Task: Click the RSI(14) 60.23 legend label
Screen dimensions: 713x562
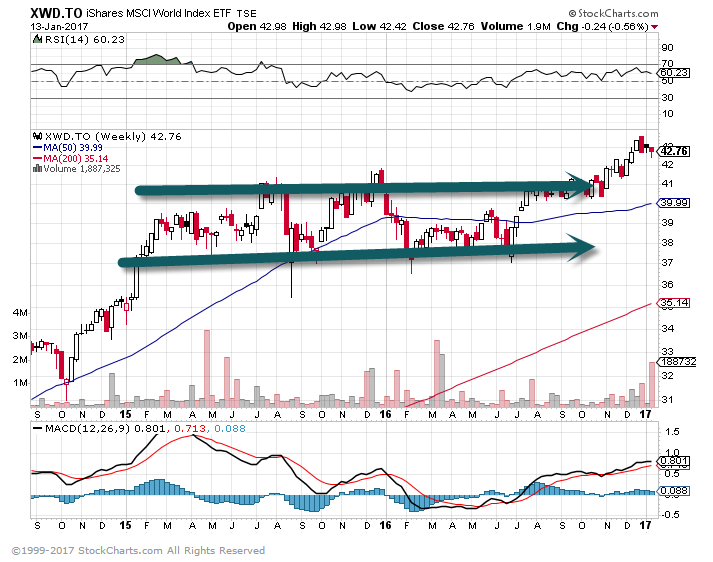Action: coord(84,40)
